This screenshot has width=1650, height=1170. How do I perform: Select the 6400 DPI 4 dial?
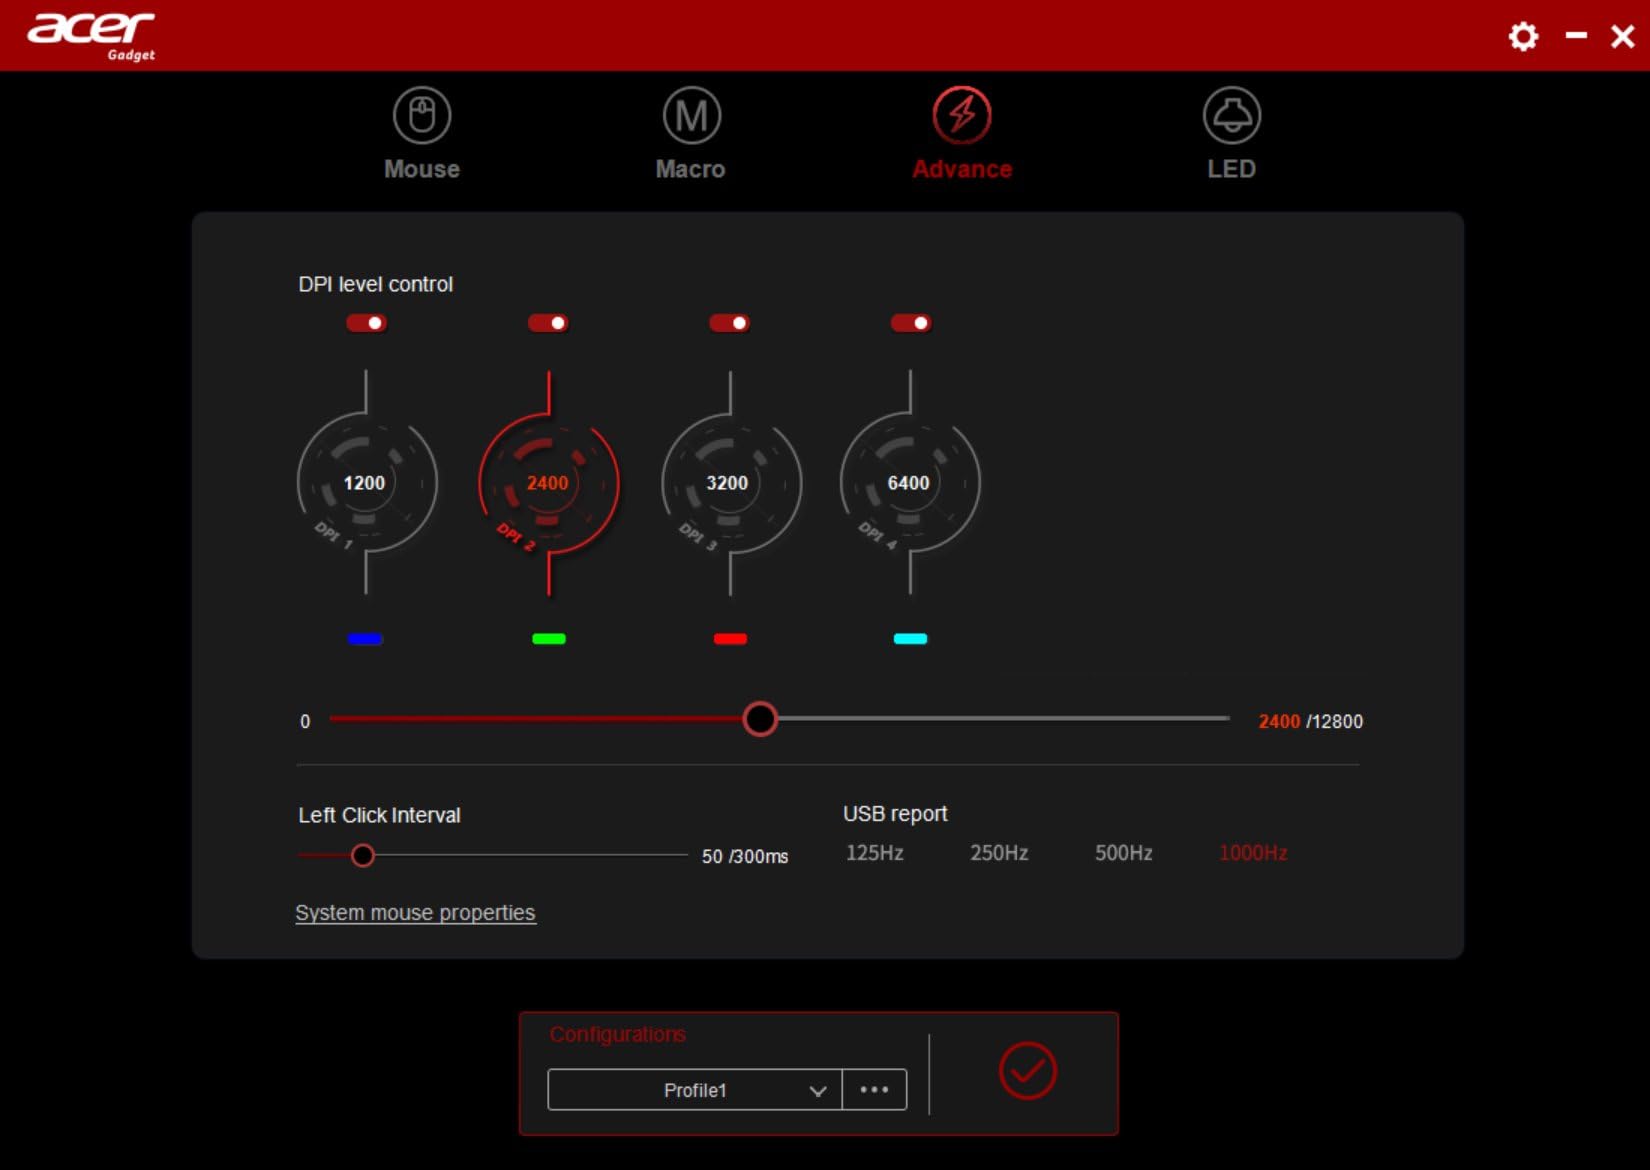coord(910,483)
